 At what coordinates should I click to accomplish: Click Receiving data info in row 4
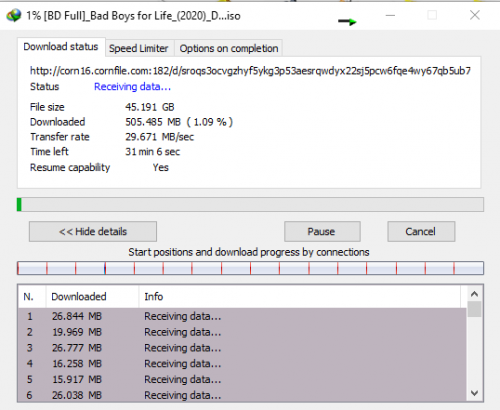(x=182, y=363)
